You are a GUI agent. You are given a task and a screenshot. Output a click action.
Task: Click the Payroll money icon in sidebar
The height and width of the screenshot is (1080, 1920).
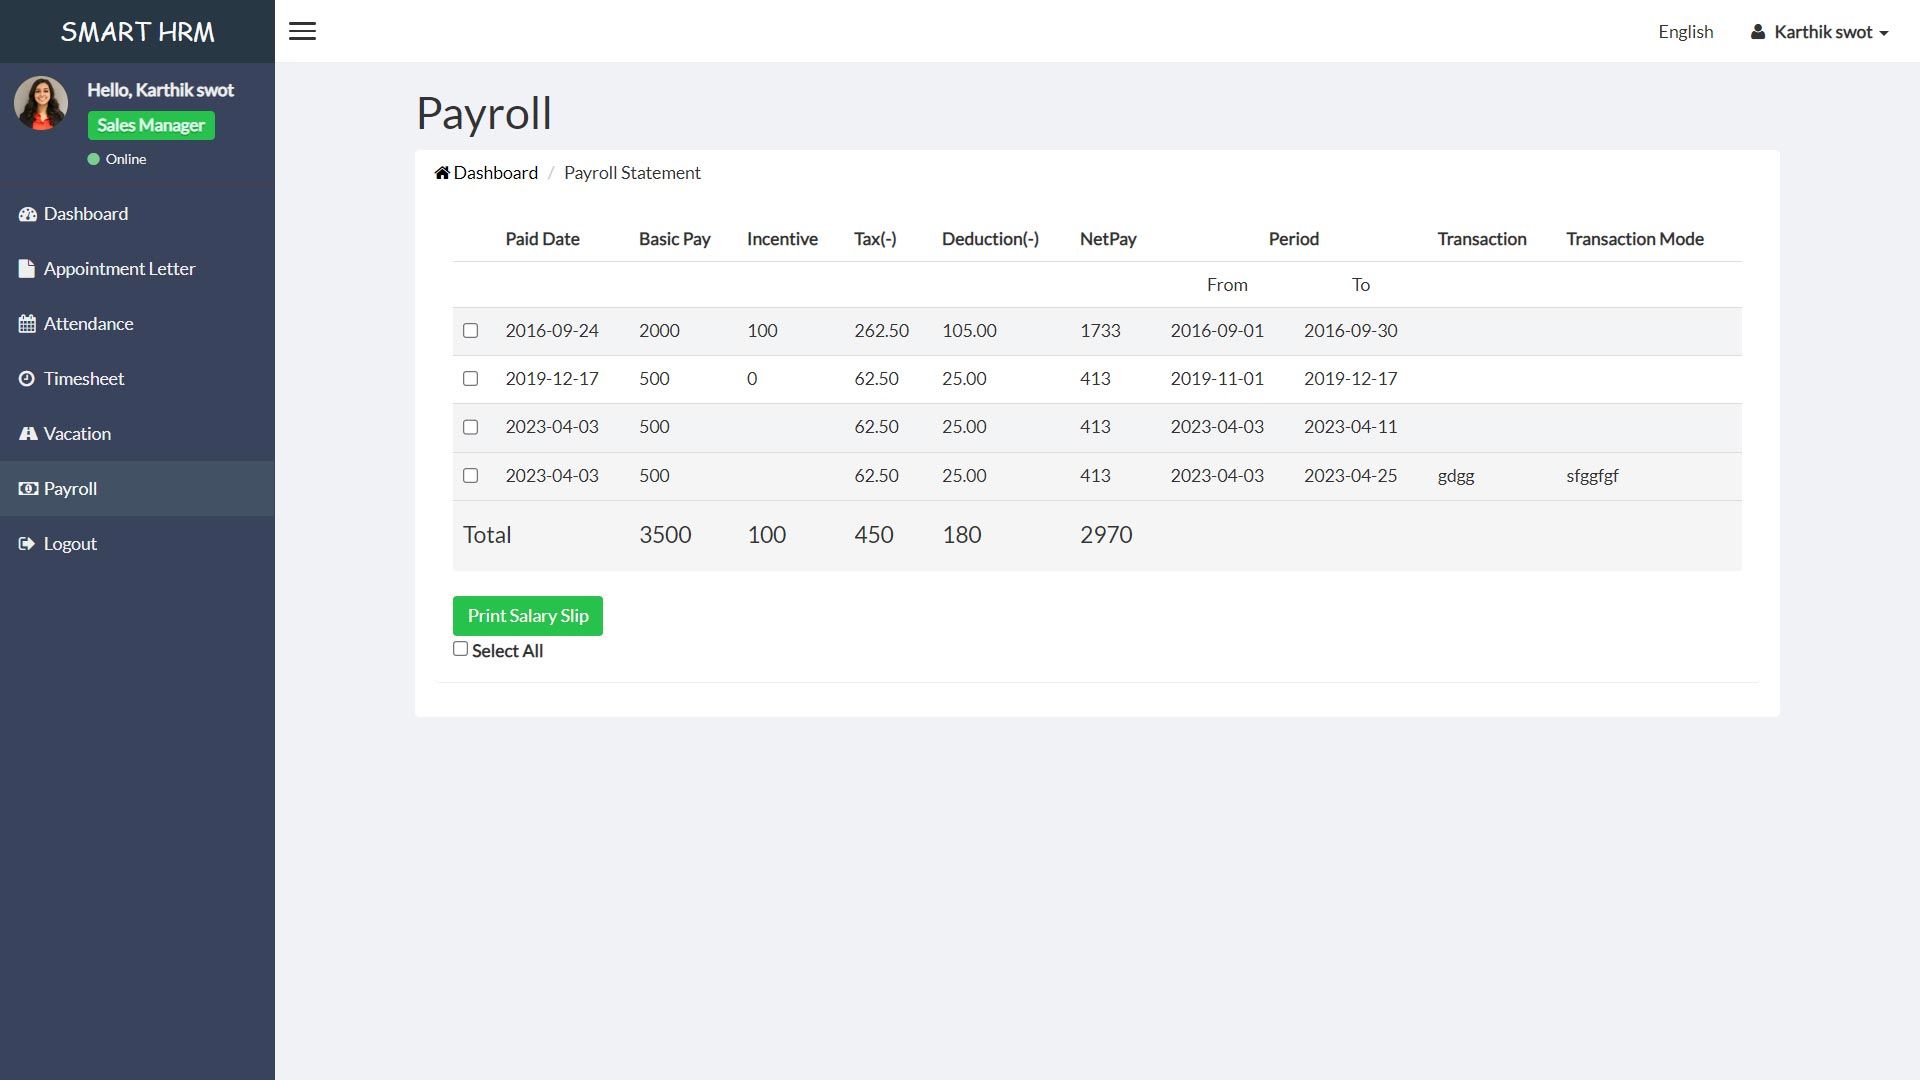[x=27, y=489]
